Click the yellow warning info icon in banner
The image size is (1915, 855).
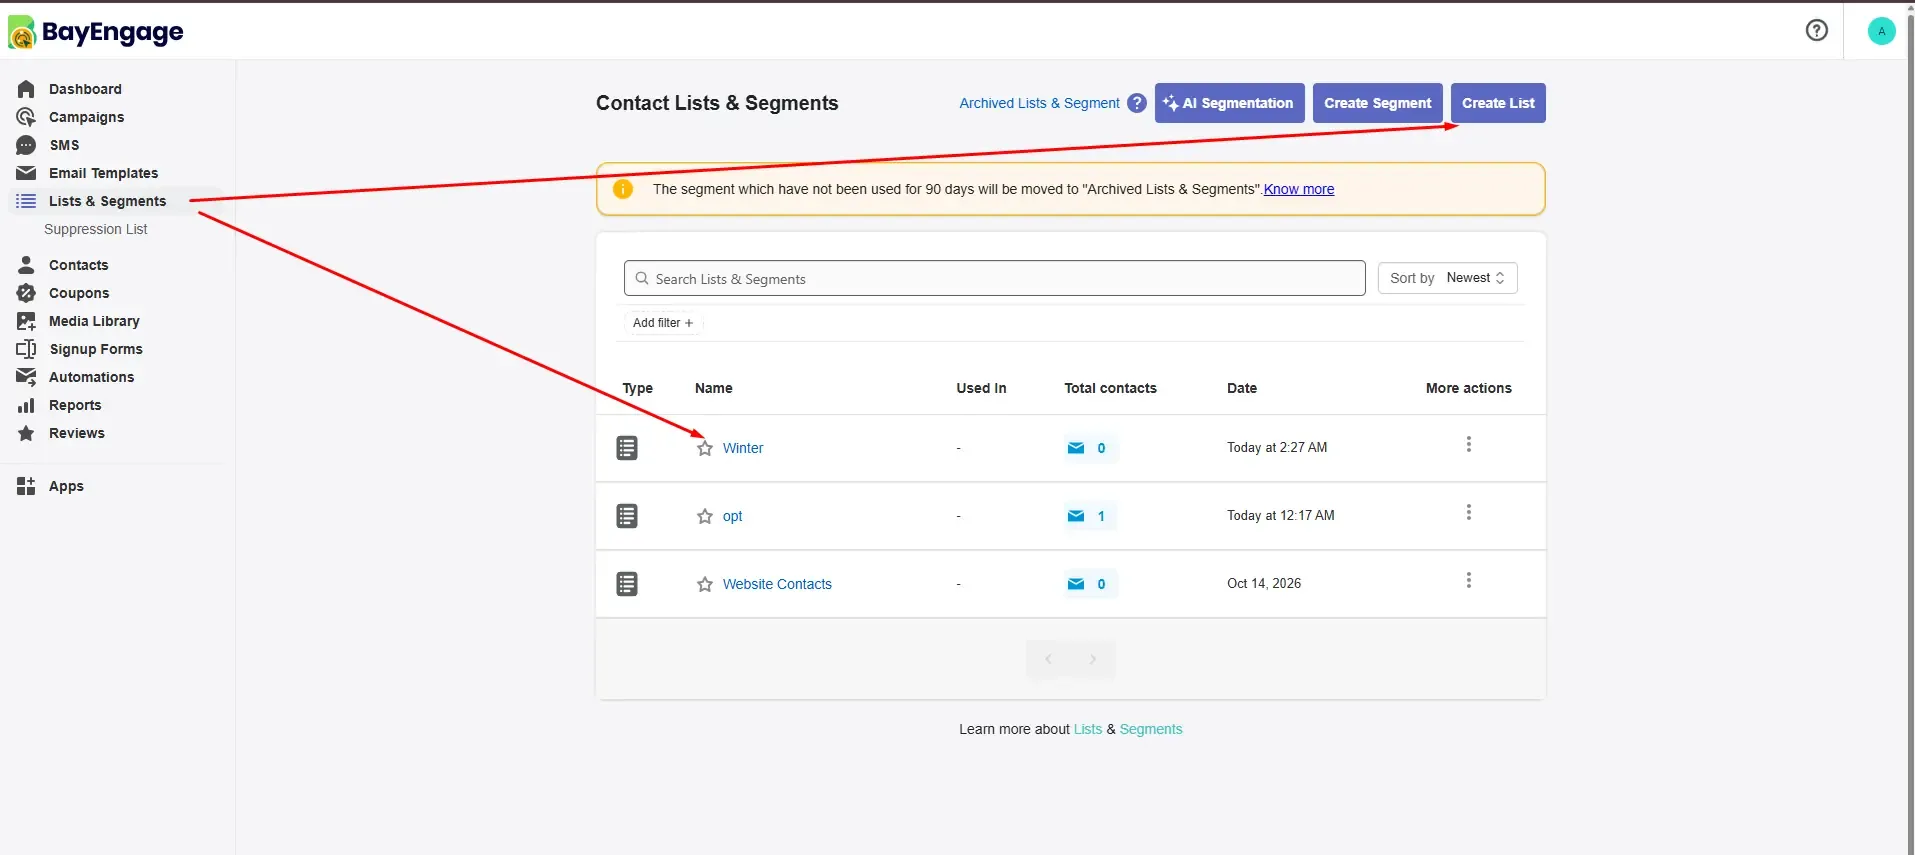(x=622, y=189)
